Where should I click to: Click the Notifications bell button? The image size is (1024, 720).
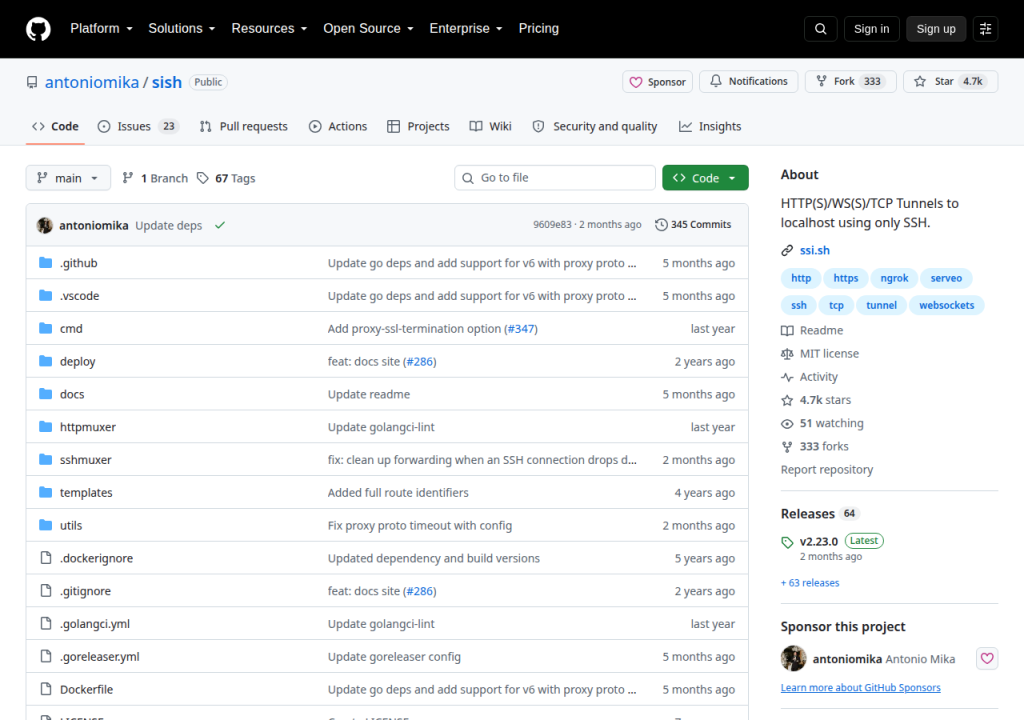point(748,82)
